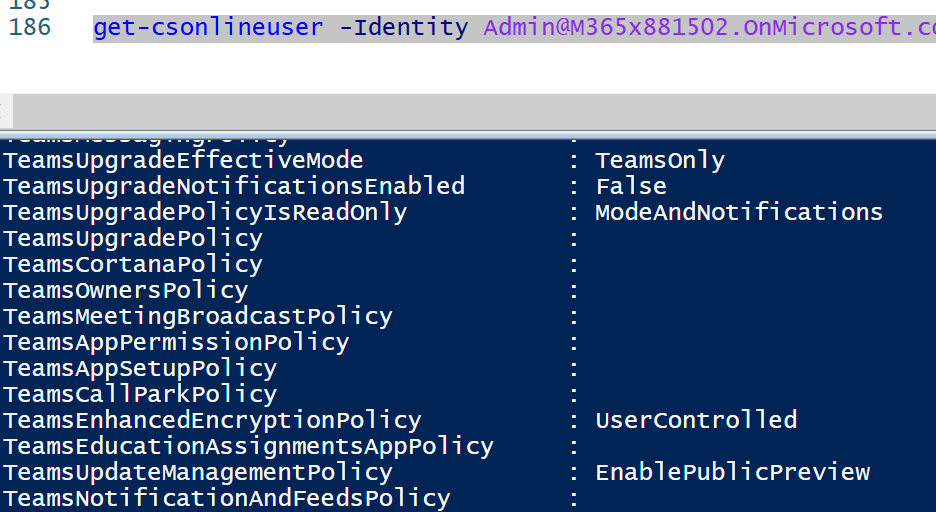Click the TeamsNotificationAndFeedsPolicy property name
The width and height of the screenshot is (936, 512).
click(227, 498)
